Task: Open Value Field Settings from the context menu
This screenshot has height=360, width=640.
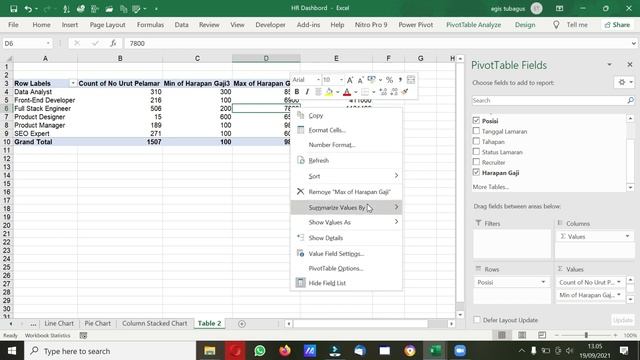Action: (x=346, y=253)
